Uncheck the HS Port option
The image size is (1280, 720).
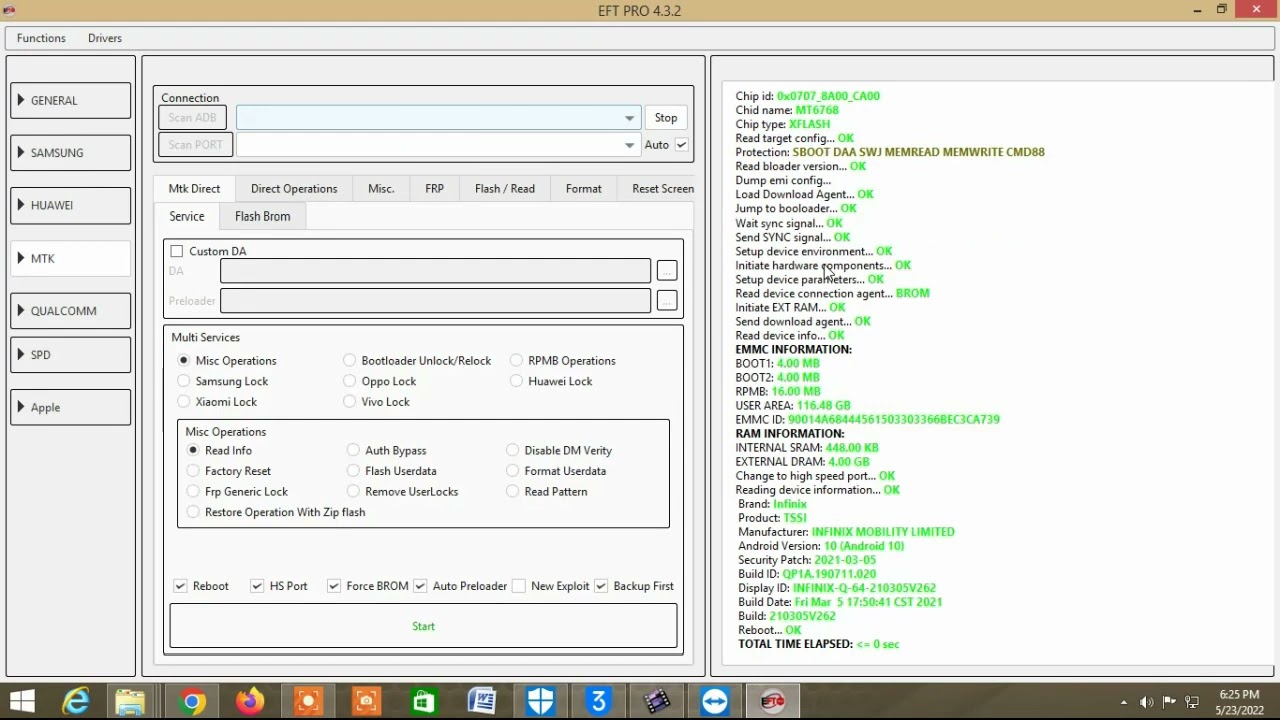click(x=257, y=586)
